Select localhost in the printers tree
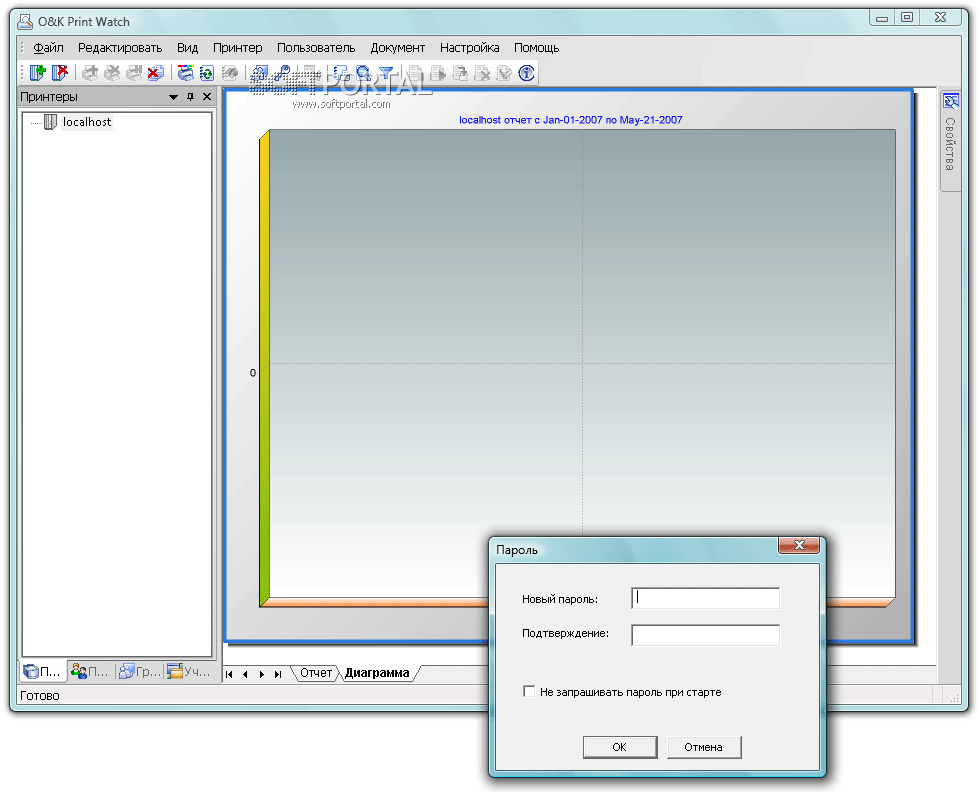 click(87, 122)
